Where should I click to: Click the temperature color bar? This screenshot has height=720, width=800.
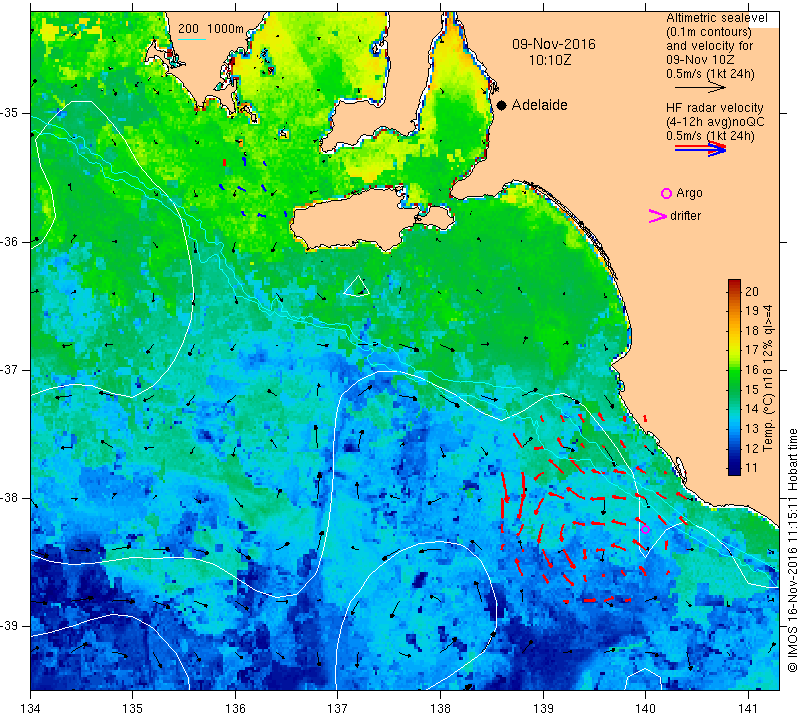pyautogui.click(x=734, y=377)
